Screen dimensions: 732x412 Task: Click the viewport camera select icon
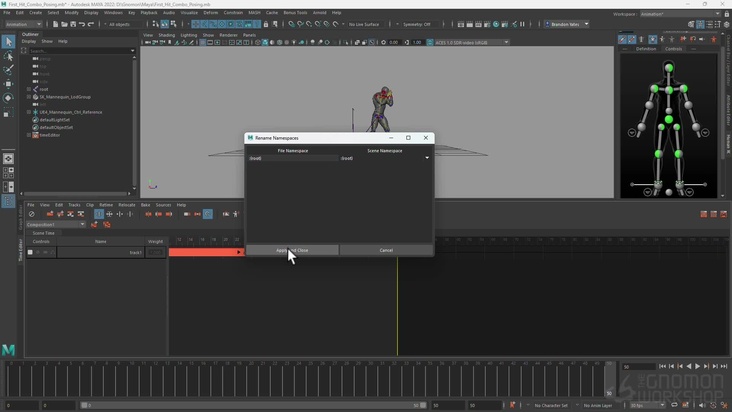148,42
